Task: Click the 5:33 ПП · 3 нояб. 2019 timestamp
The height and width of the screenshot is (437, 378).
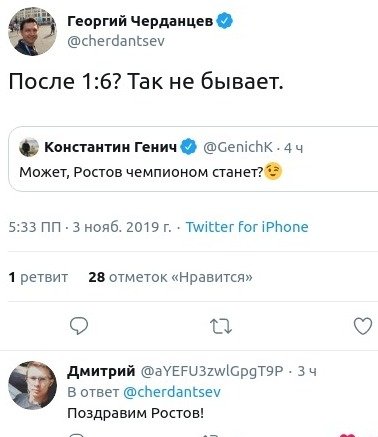Action: (x=90, y=227)
